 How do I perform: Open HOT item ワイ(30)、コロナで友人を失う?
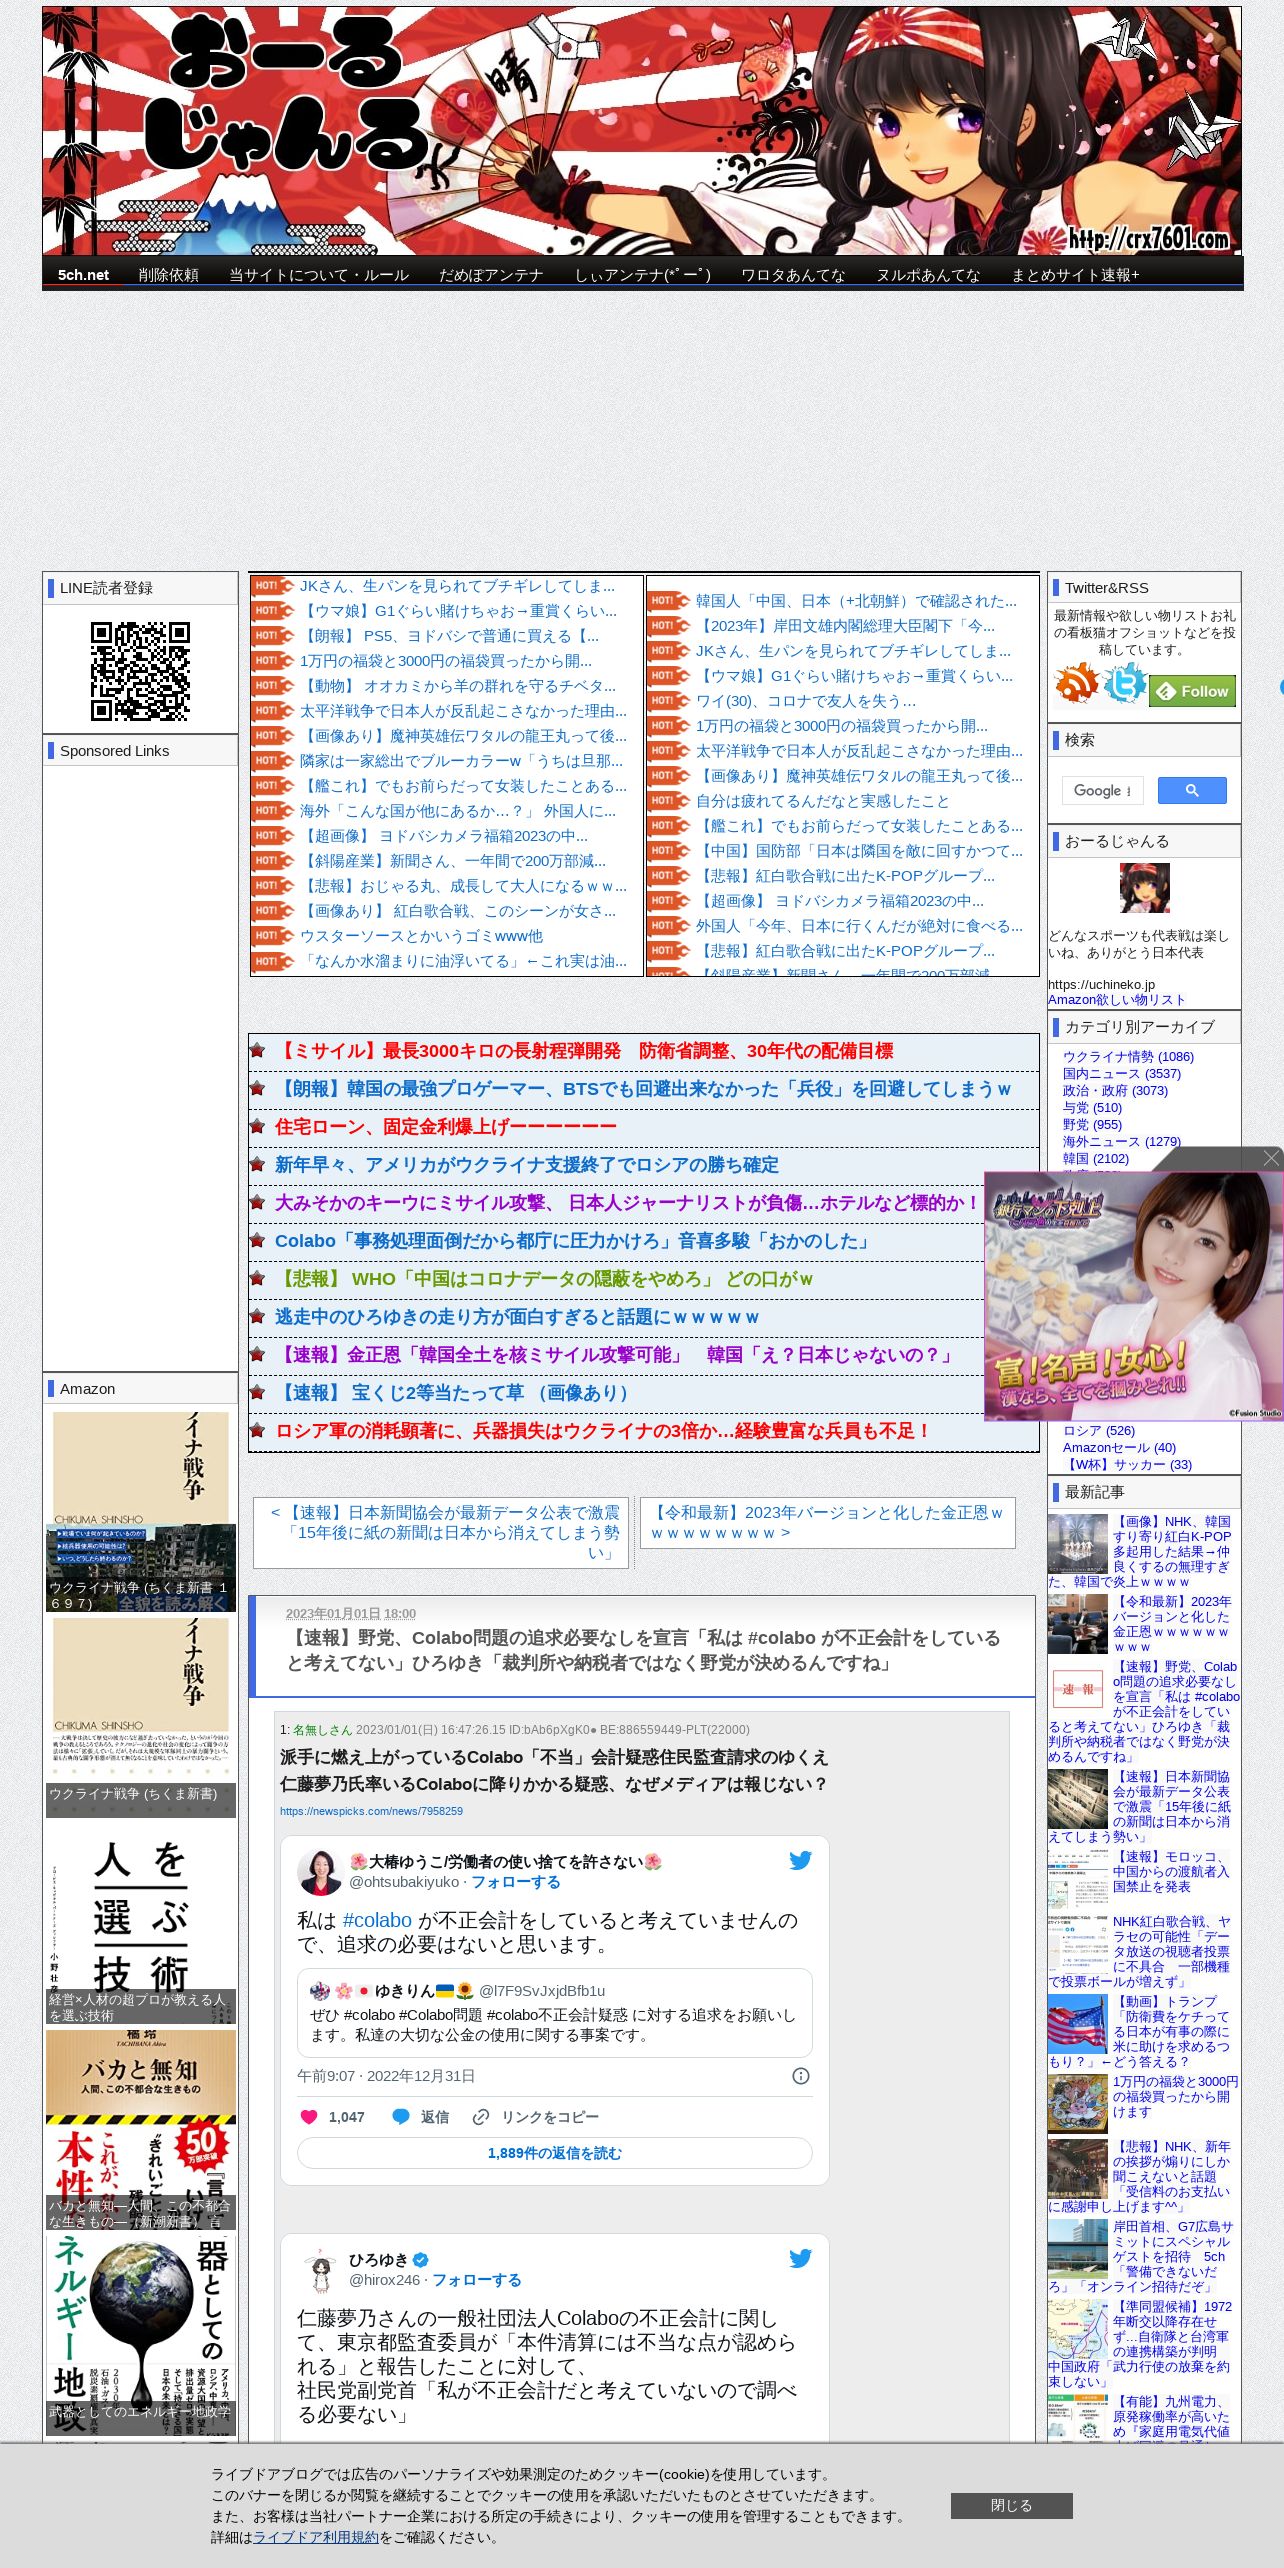pyautogui.click(x=806, y=701)
